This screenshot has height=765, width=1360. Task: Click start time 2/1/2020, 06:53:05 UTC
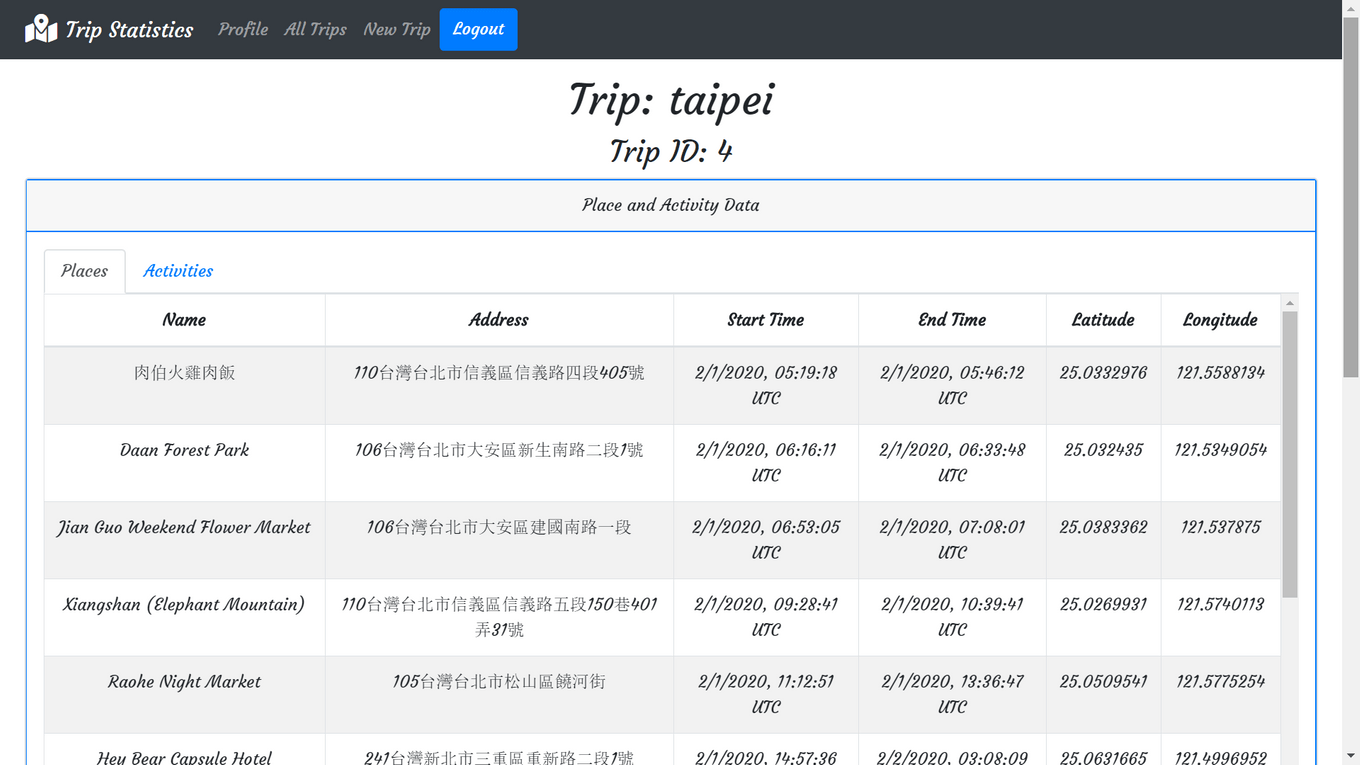point(766,539)
